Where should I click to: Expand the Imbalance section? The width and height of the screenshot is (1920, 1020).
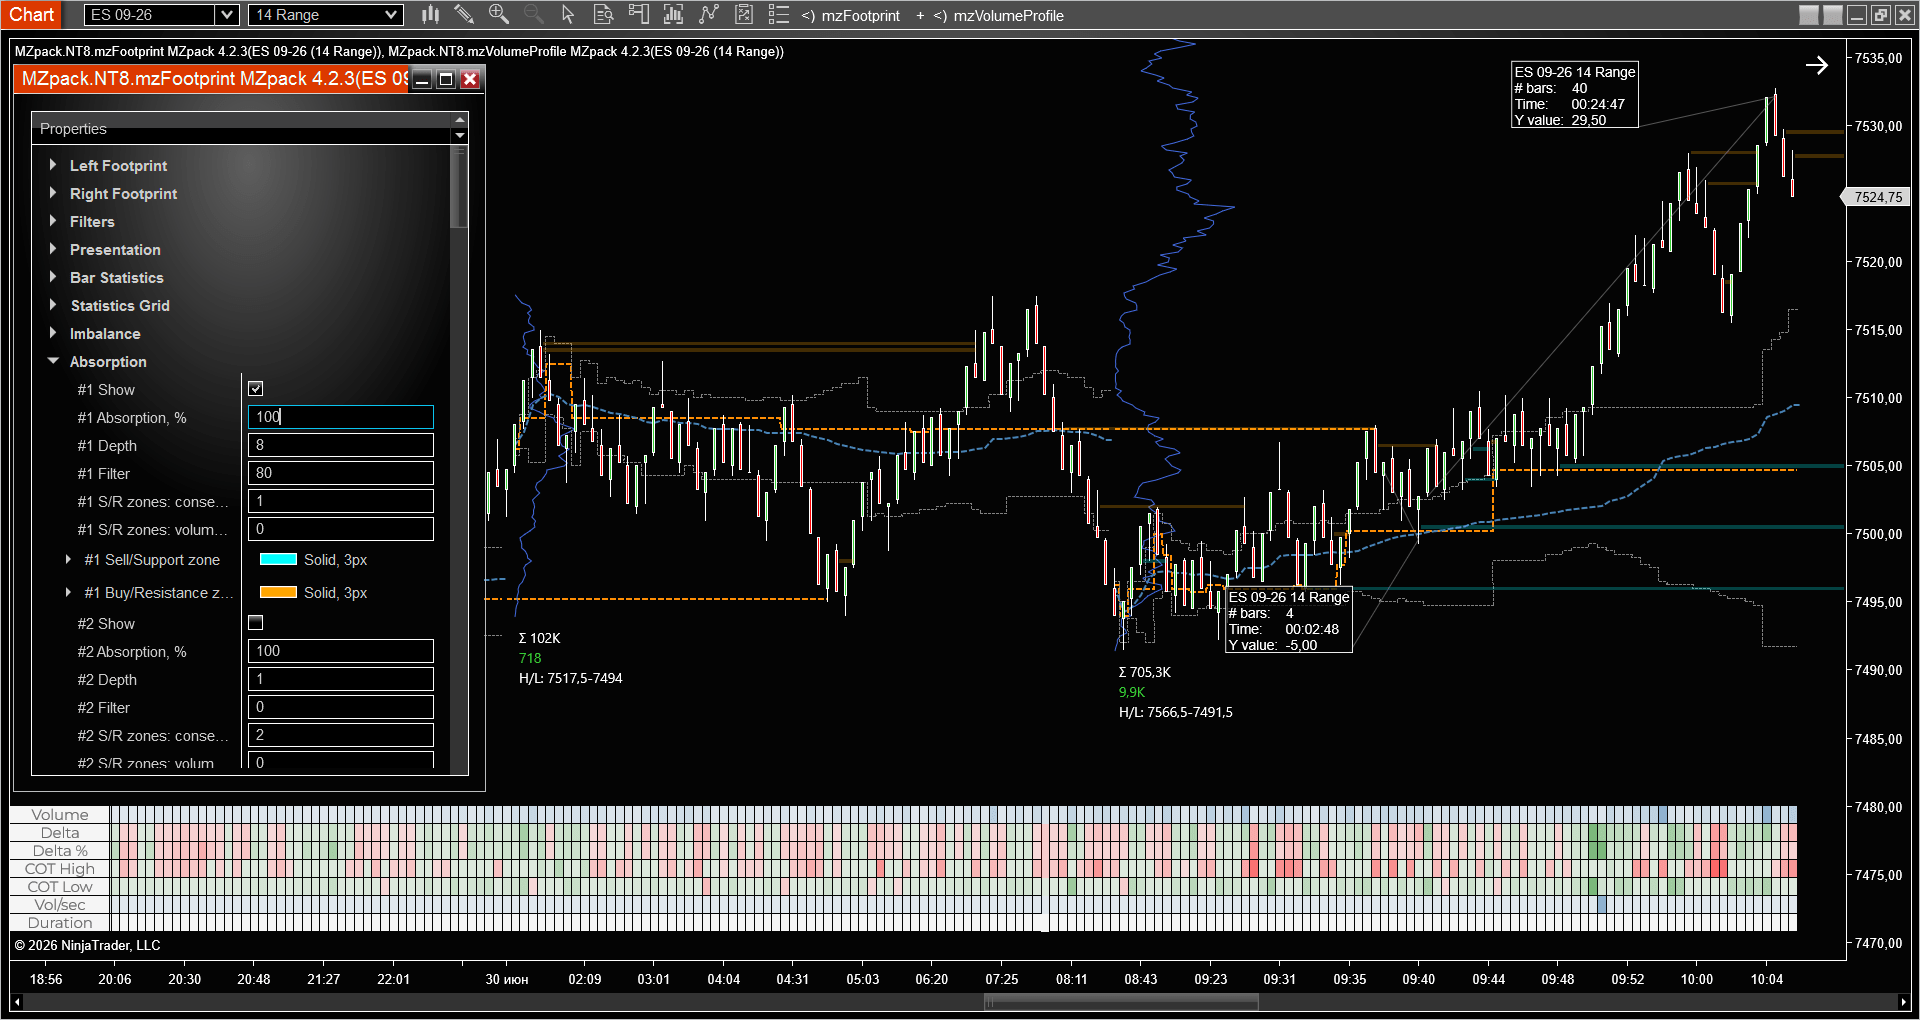tap(53, 333)
